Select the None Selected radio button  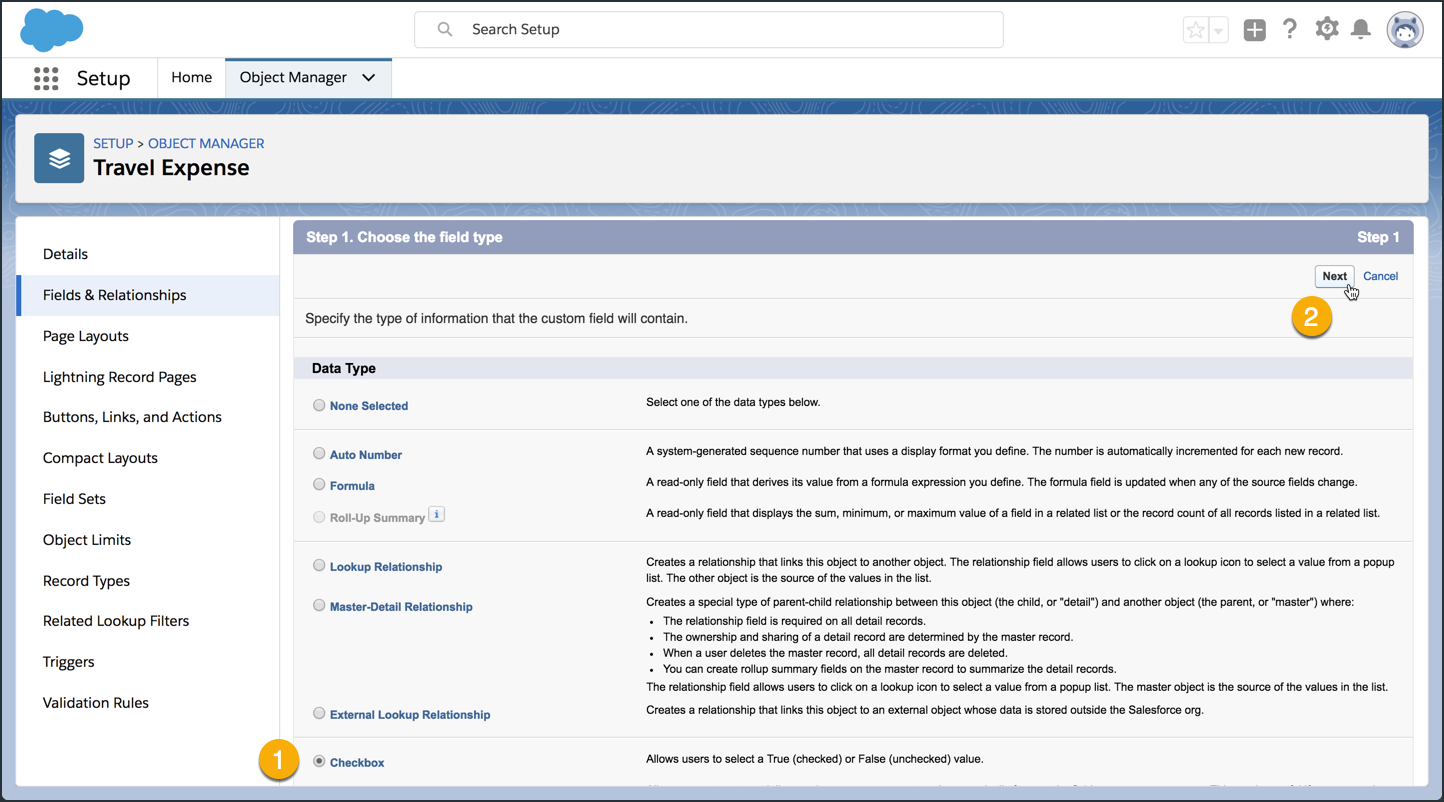(319, 405)
